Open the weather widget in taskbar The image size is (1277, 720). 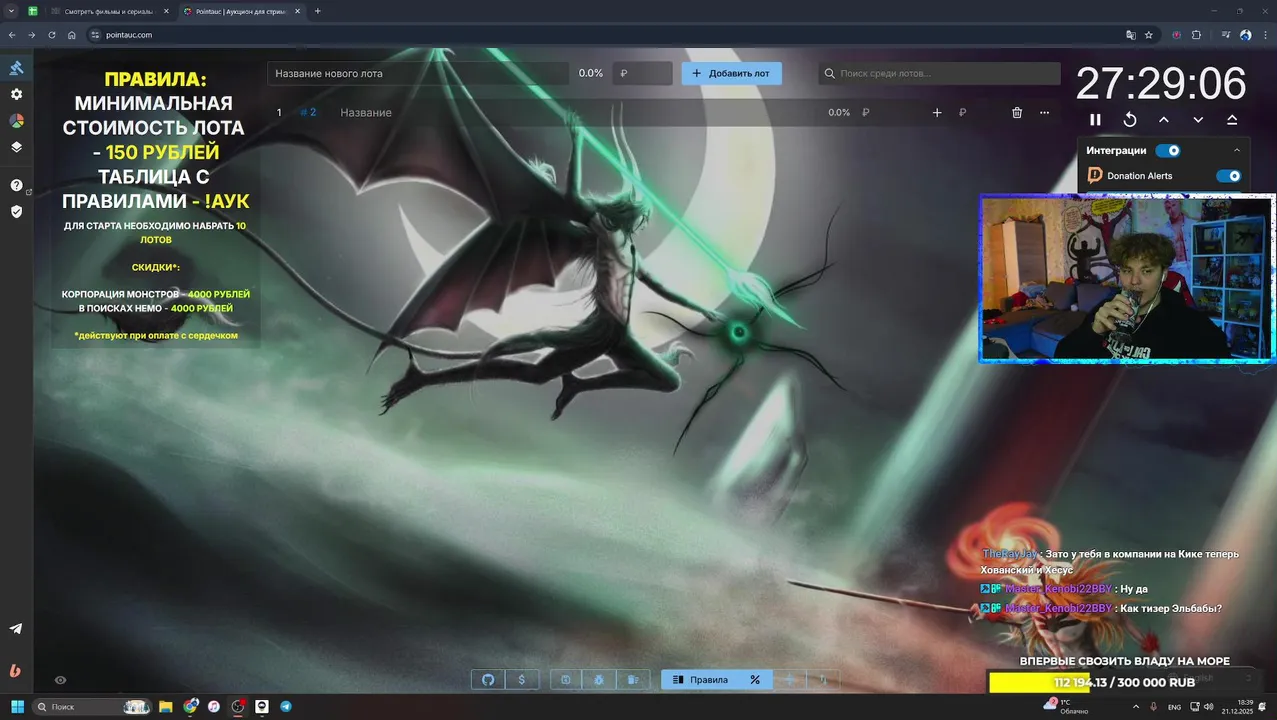pyautogui.click(x=1067, y=706)
